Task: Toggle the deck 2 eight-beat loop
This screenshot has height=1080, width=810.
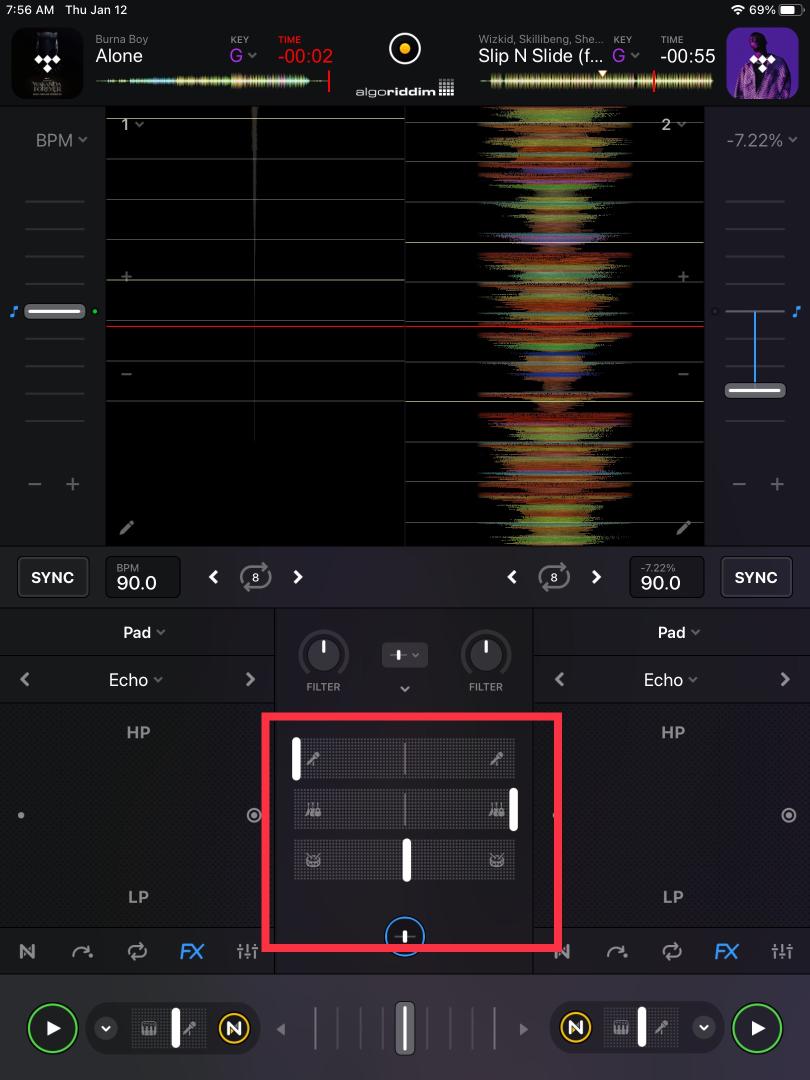Action: [554, 577]
